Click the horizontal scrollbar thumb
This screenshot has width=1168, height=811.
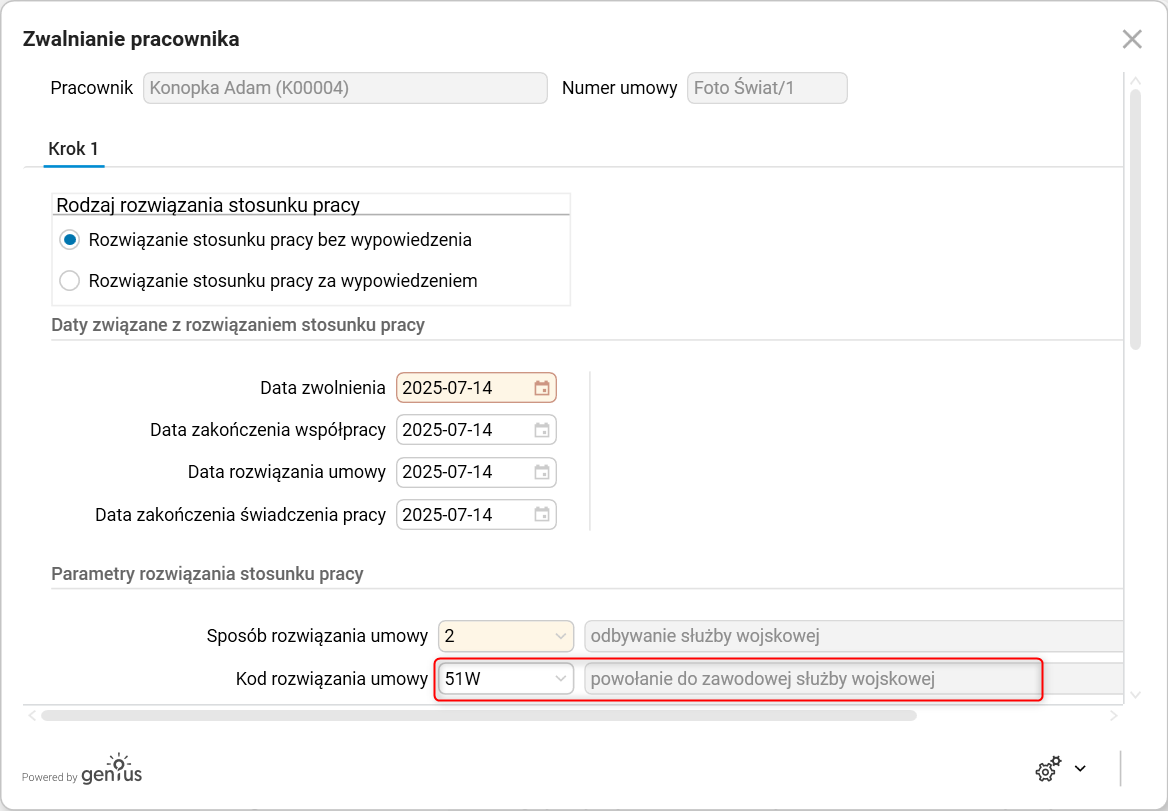point(478,715)
